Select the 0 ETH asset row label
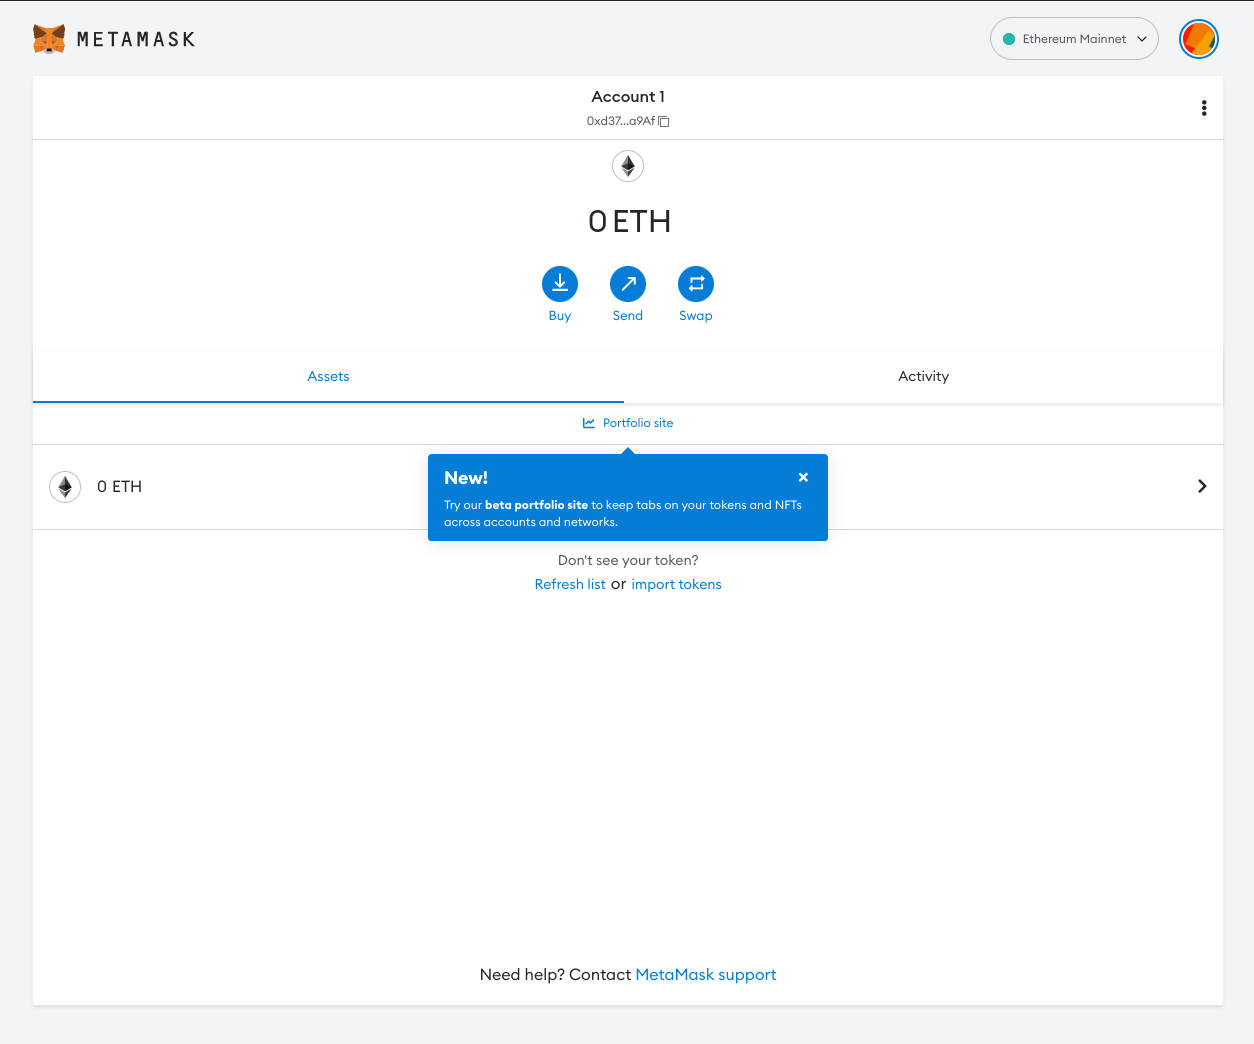 (x=119, y=487)
